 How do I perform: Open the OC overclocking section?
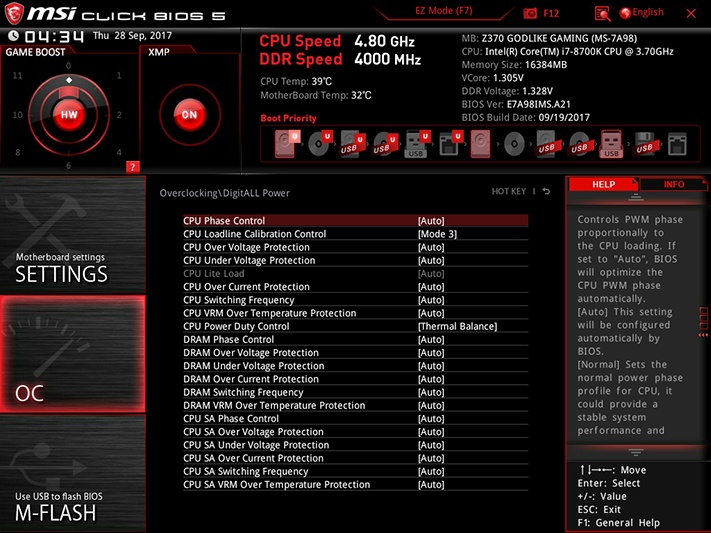pyautogui.click(x=73, y=354)
